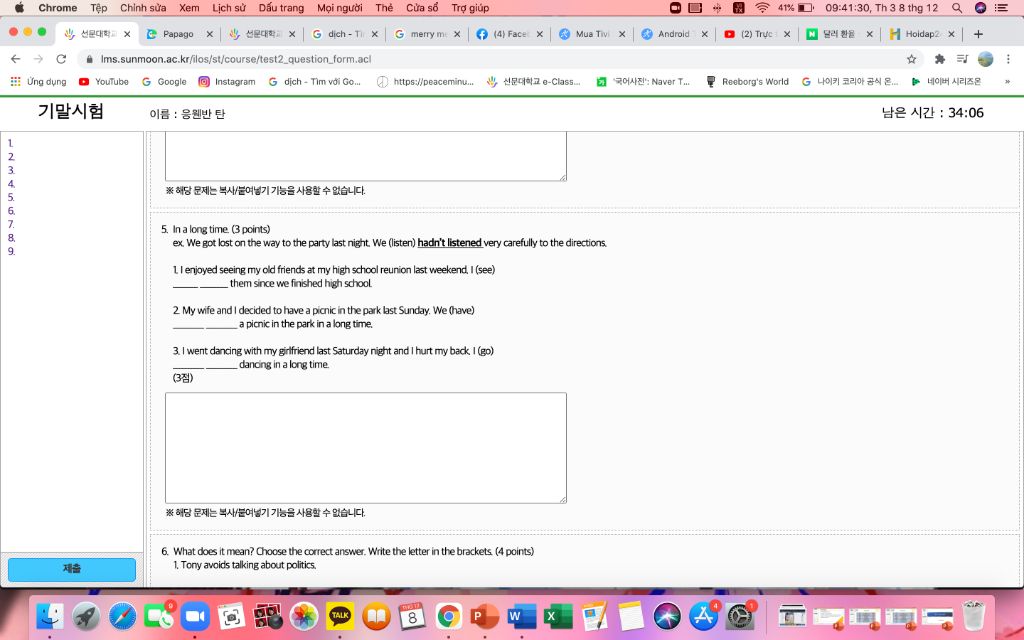
Task: Bookmark this page with star icon
Action: click(911, 59)
